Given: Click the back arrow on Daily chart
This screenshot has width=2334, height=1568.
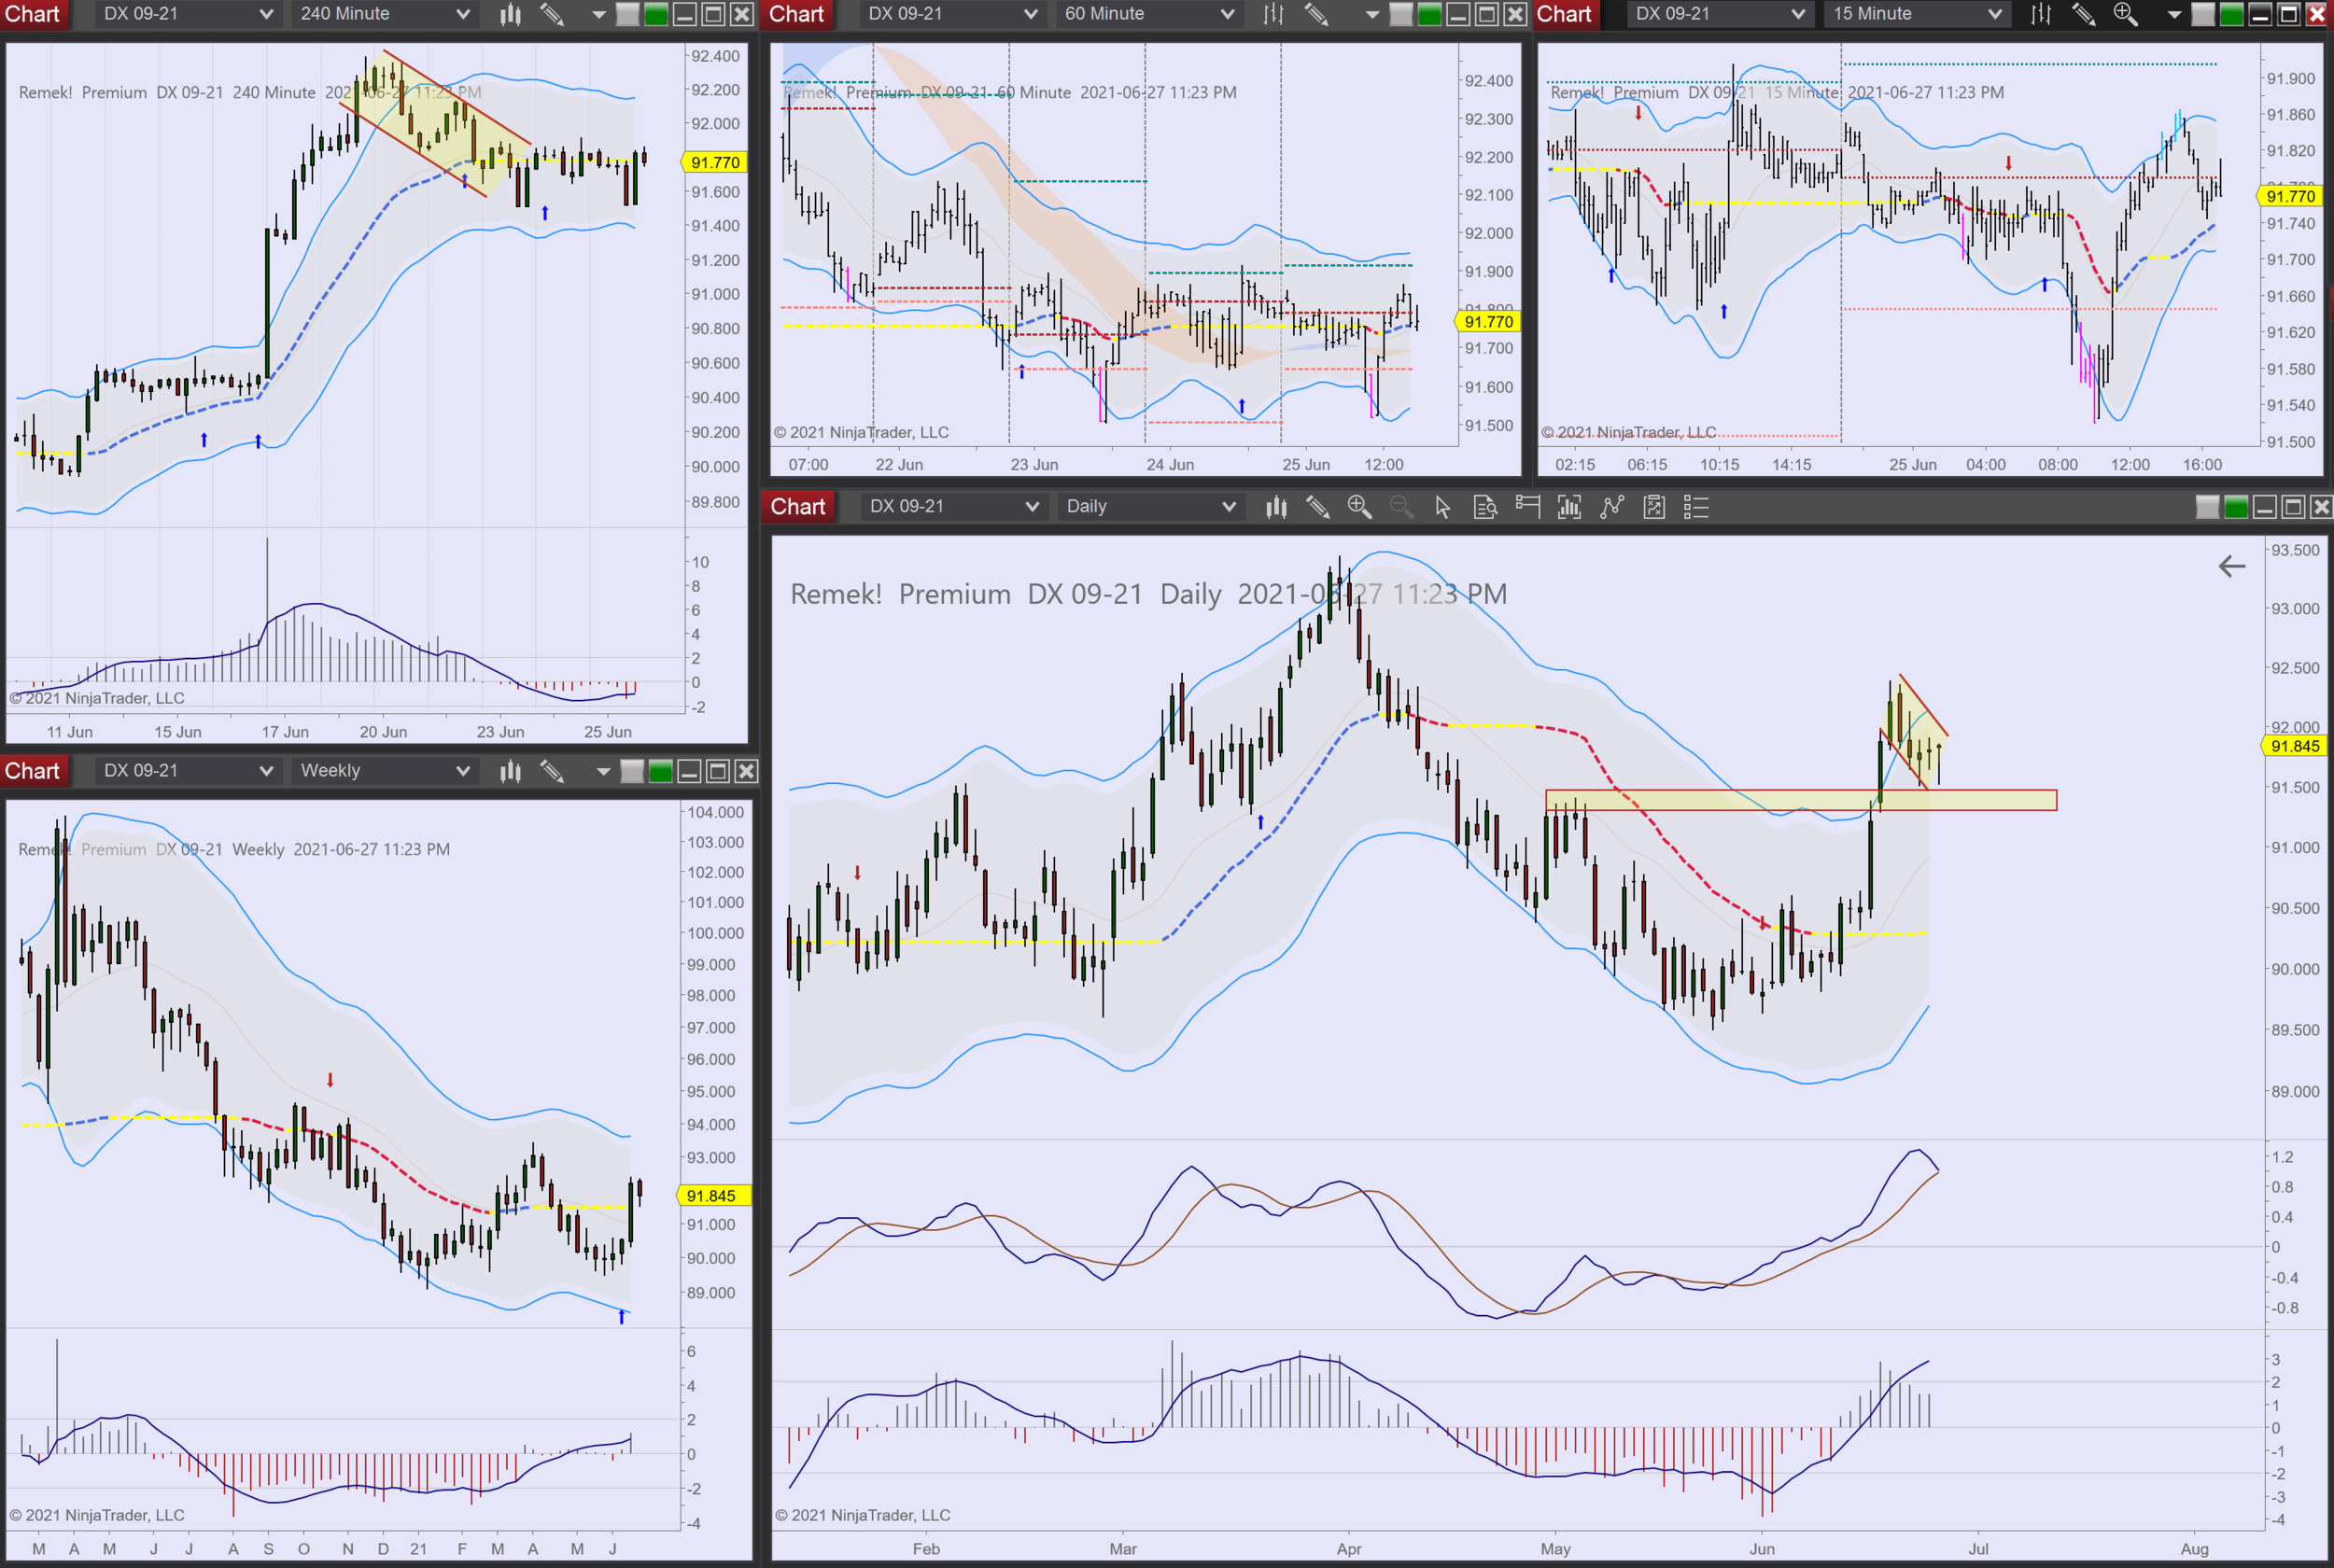Looking at the screenshot, I should pyautogui.click(x=2231, y=567).
